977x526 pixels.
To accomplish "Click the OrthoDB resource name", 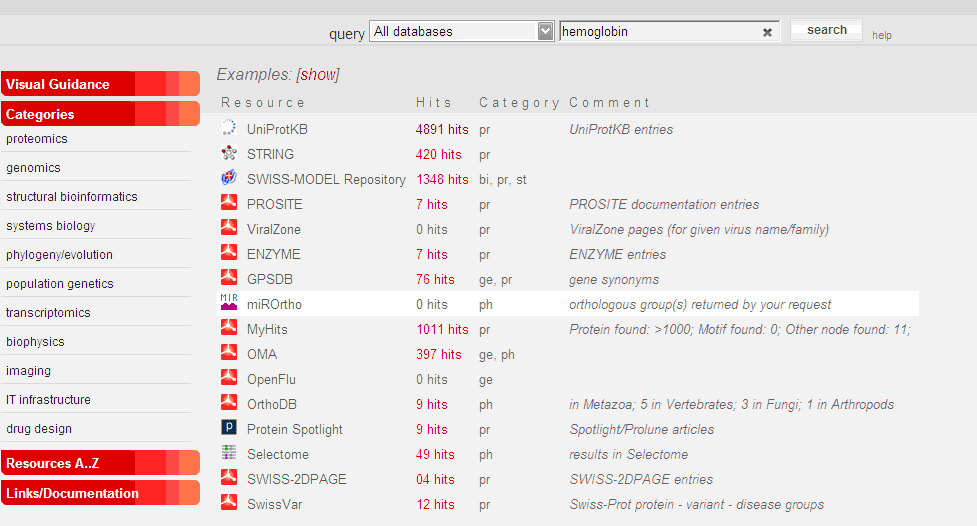I will [272, 404].
